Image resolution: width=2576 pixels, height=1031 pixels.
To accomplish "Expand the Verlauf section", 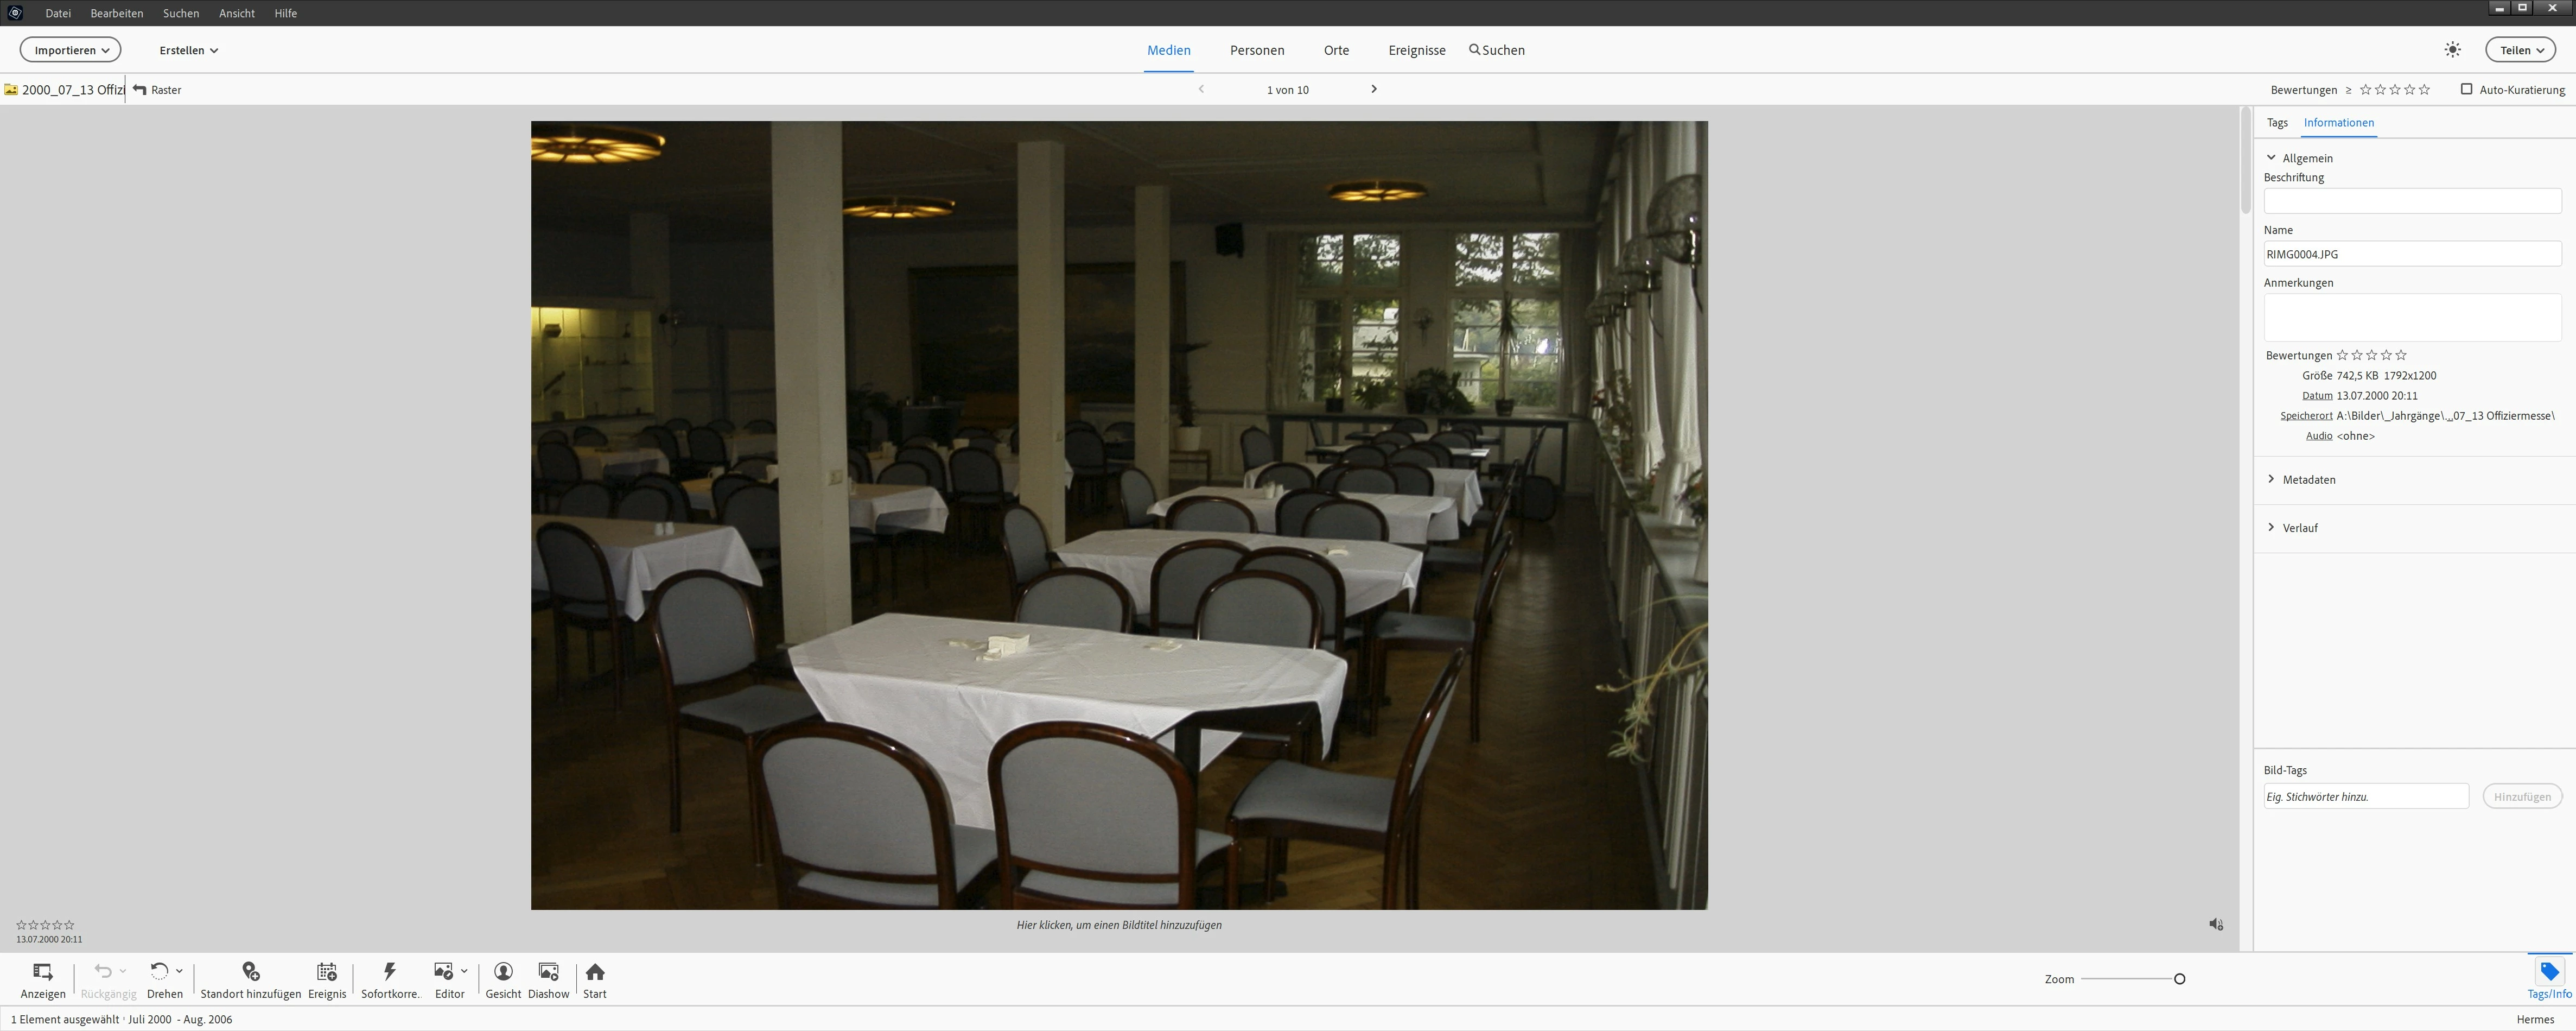I will pos(2300,528).
